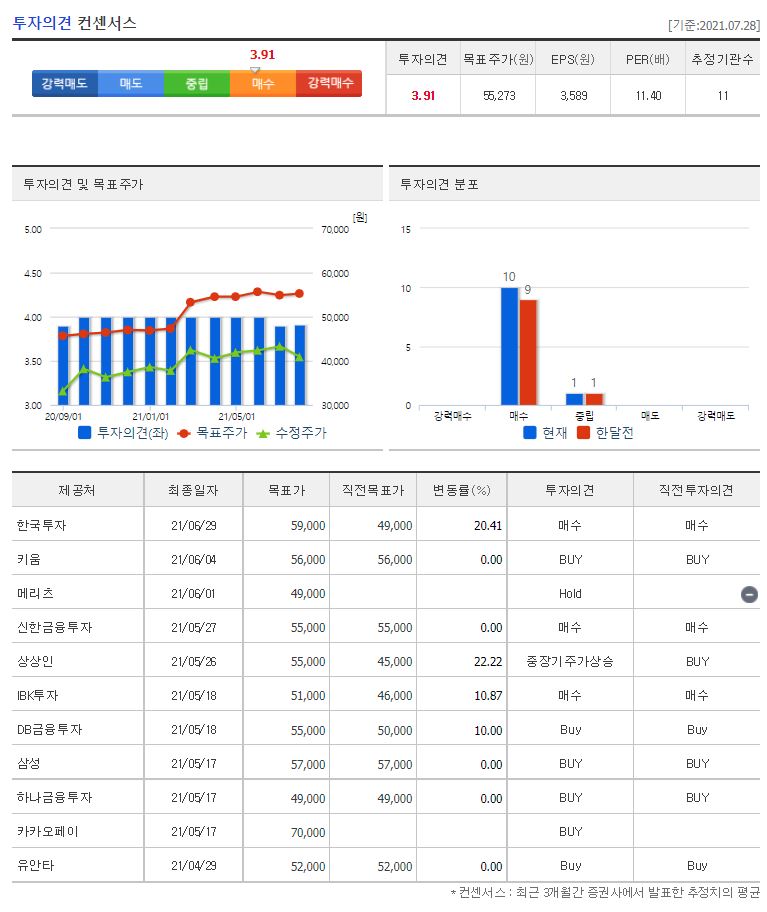Select the 상상인 provider name

coord(35,661)
